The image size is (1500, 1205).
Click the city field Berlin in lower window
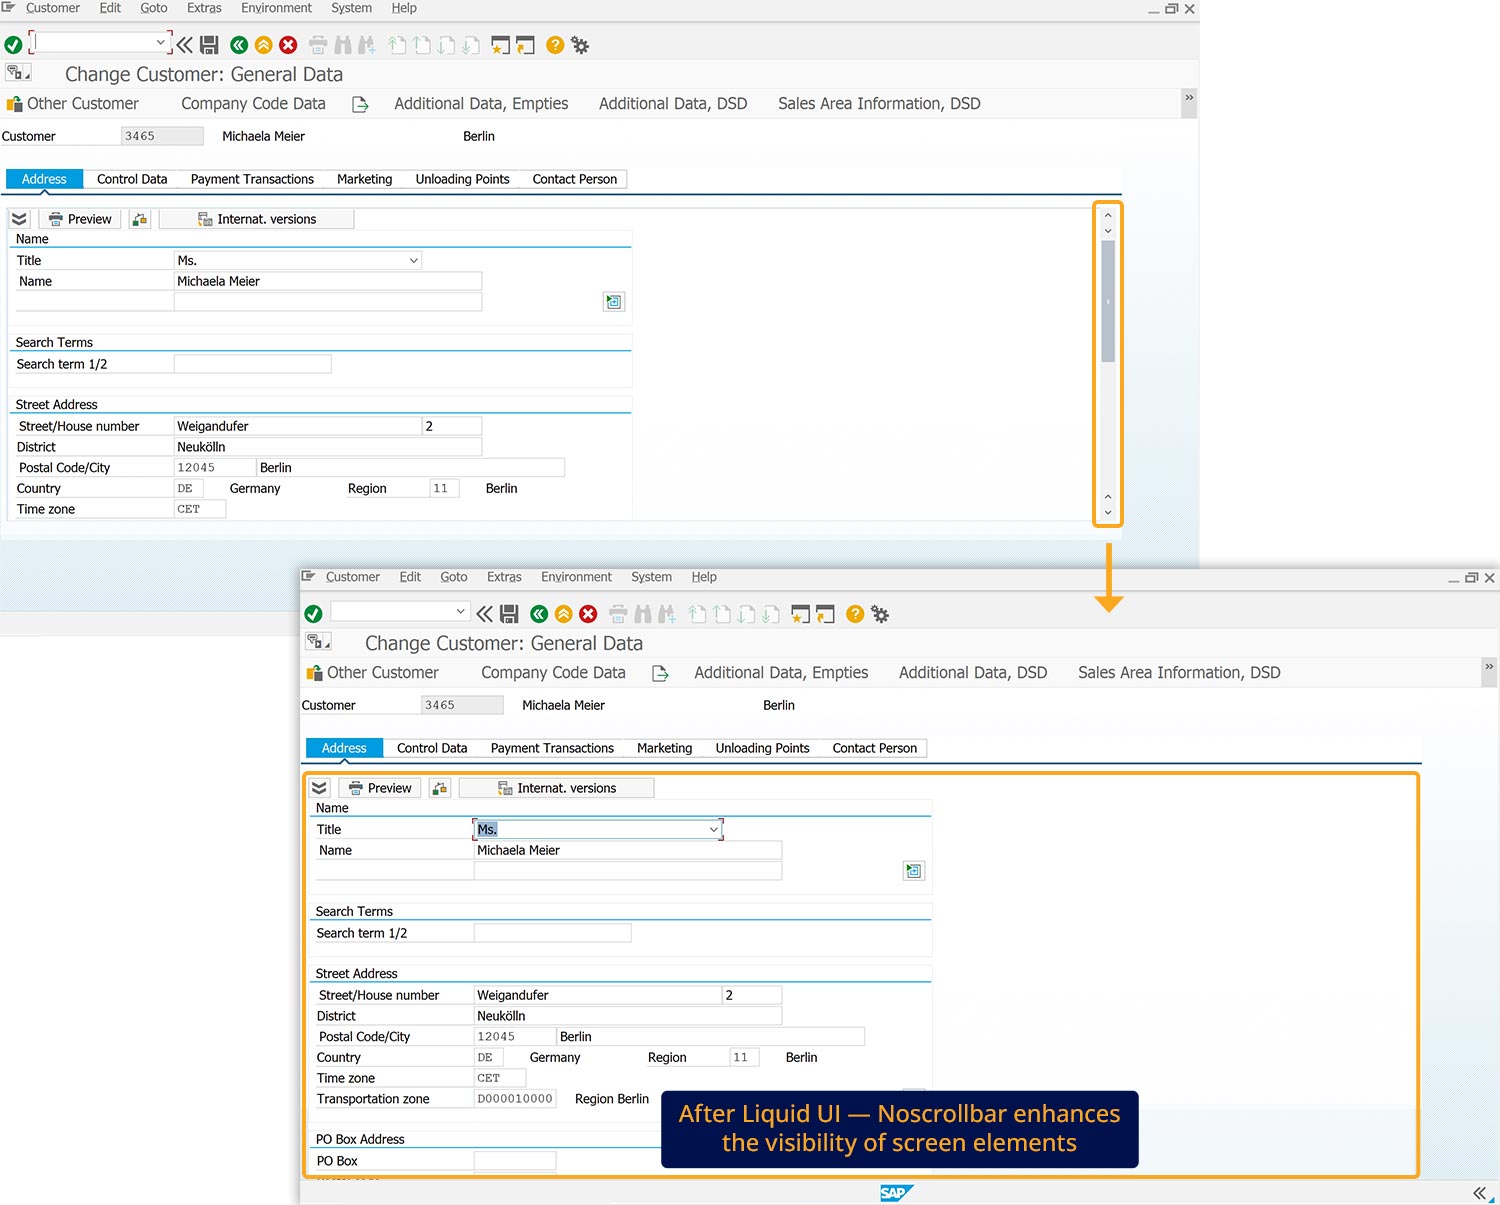click(x=711, y=1037)
